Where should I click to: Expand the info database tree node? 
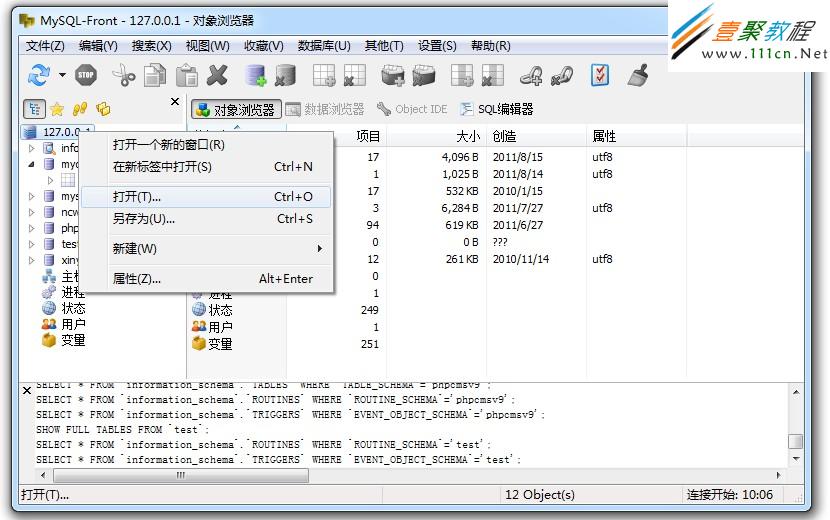click(31, 148)
